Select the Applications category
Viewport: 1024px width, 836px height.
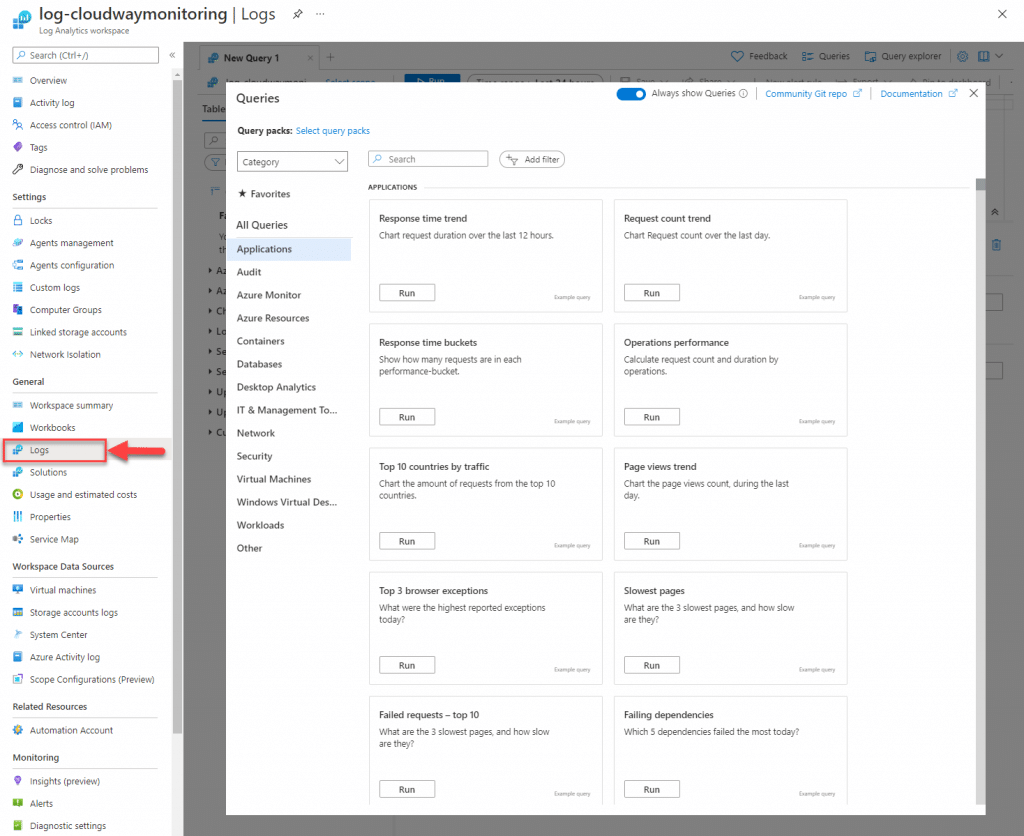tap(289, 249)
